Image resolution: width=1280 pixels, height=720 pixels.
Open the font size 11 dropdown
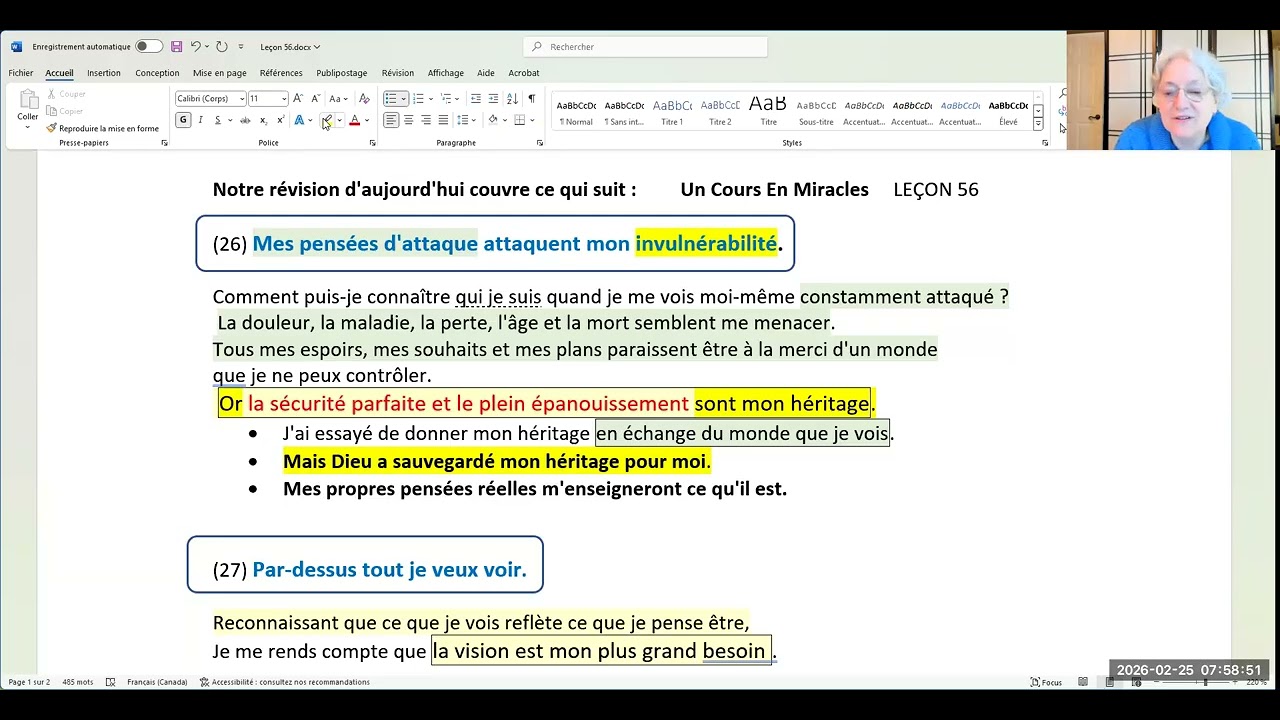(284, 99)
